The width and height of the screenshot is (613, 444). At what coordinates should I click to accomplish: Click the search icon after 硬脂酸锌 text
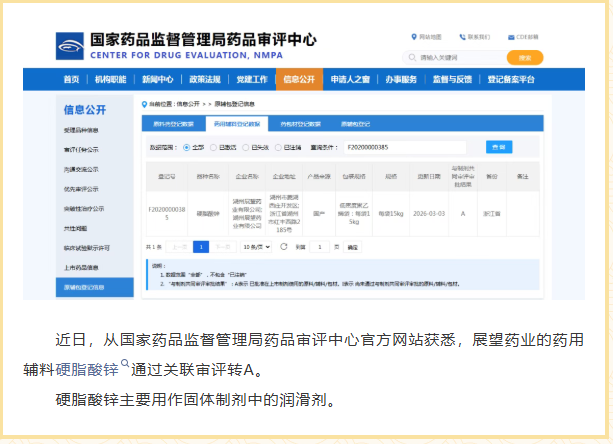click(x=125, y=365)
